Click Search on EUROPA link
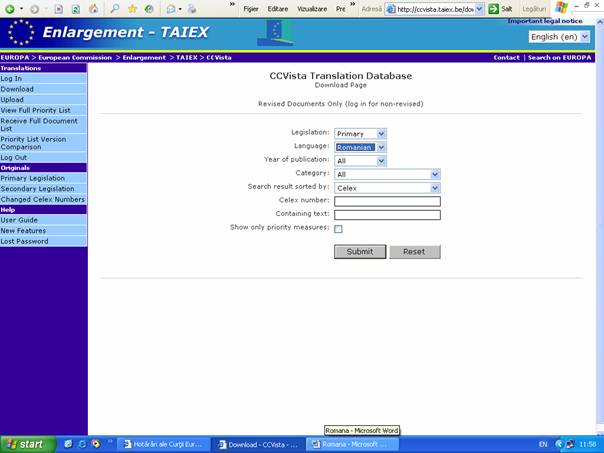The height and width of the screenshot is (453, 604). tap(559, 57)
